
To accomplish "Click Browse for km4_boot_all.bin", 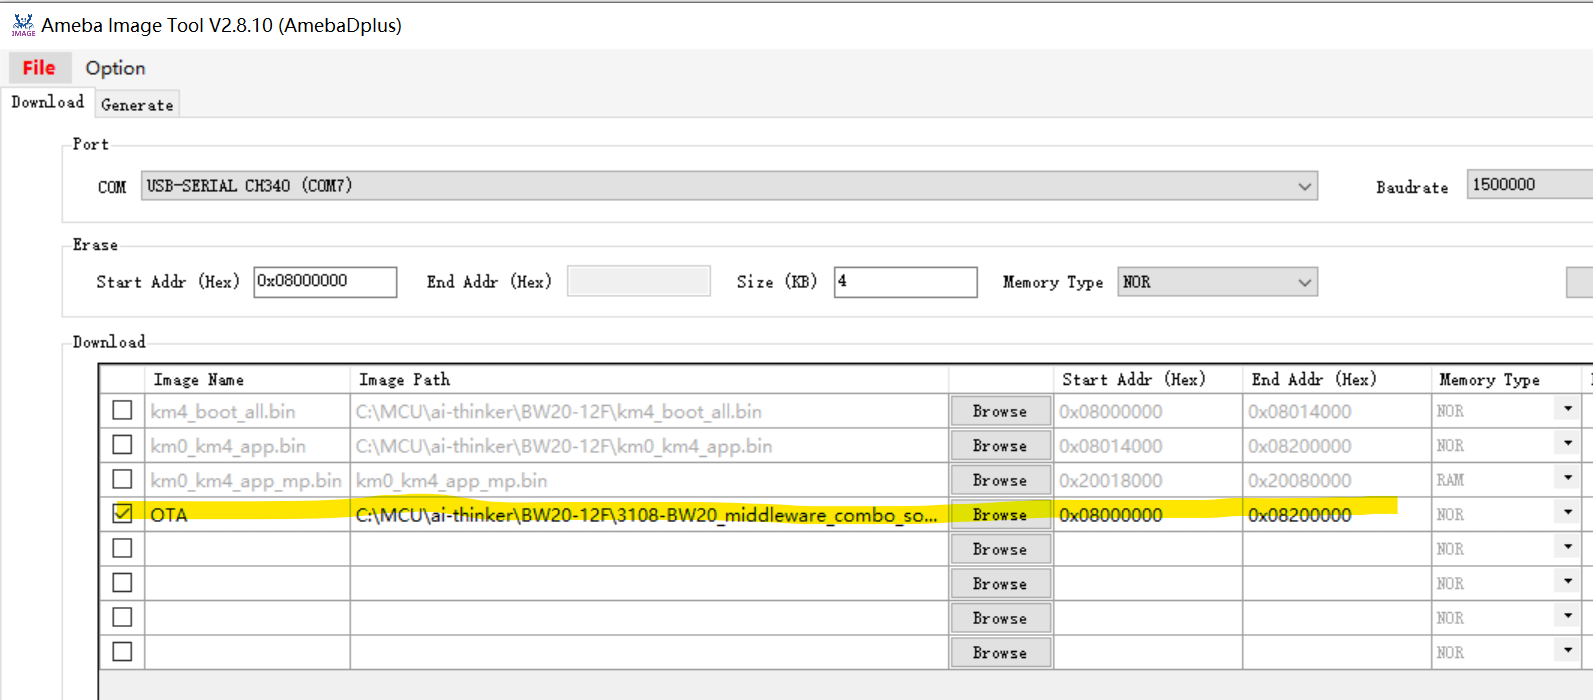I will (x=999, y=411).
